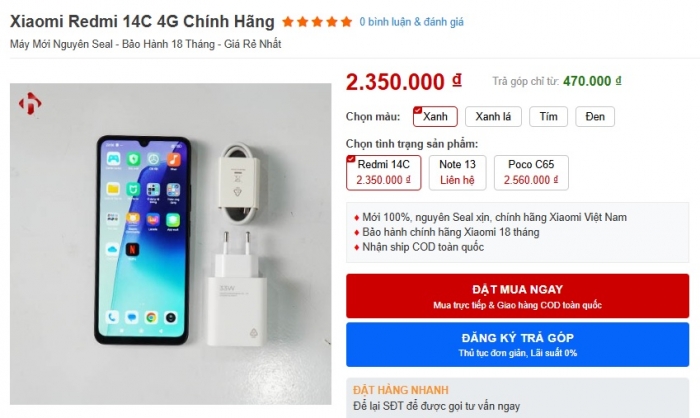Select Redmi 14C product variant

coord(383,172)
